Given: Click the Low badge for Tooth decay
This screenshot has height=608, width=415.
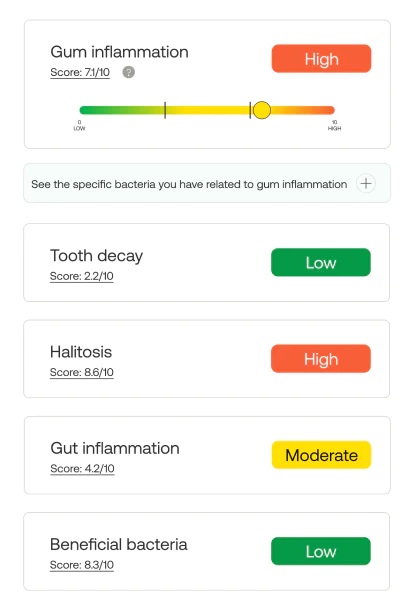Looking at the screenshot, I should click(x=321, y=263).
